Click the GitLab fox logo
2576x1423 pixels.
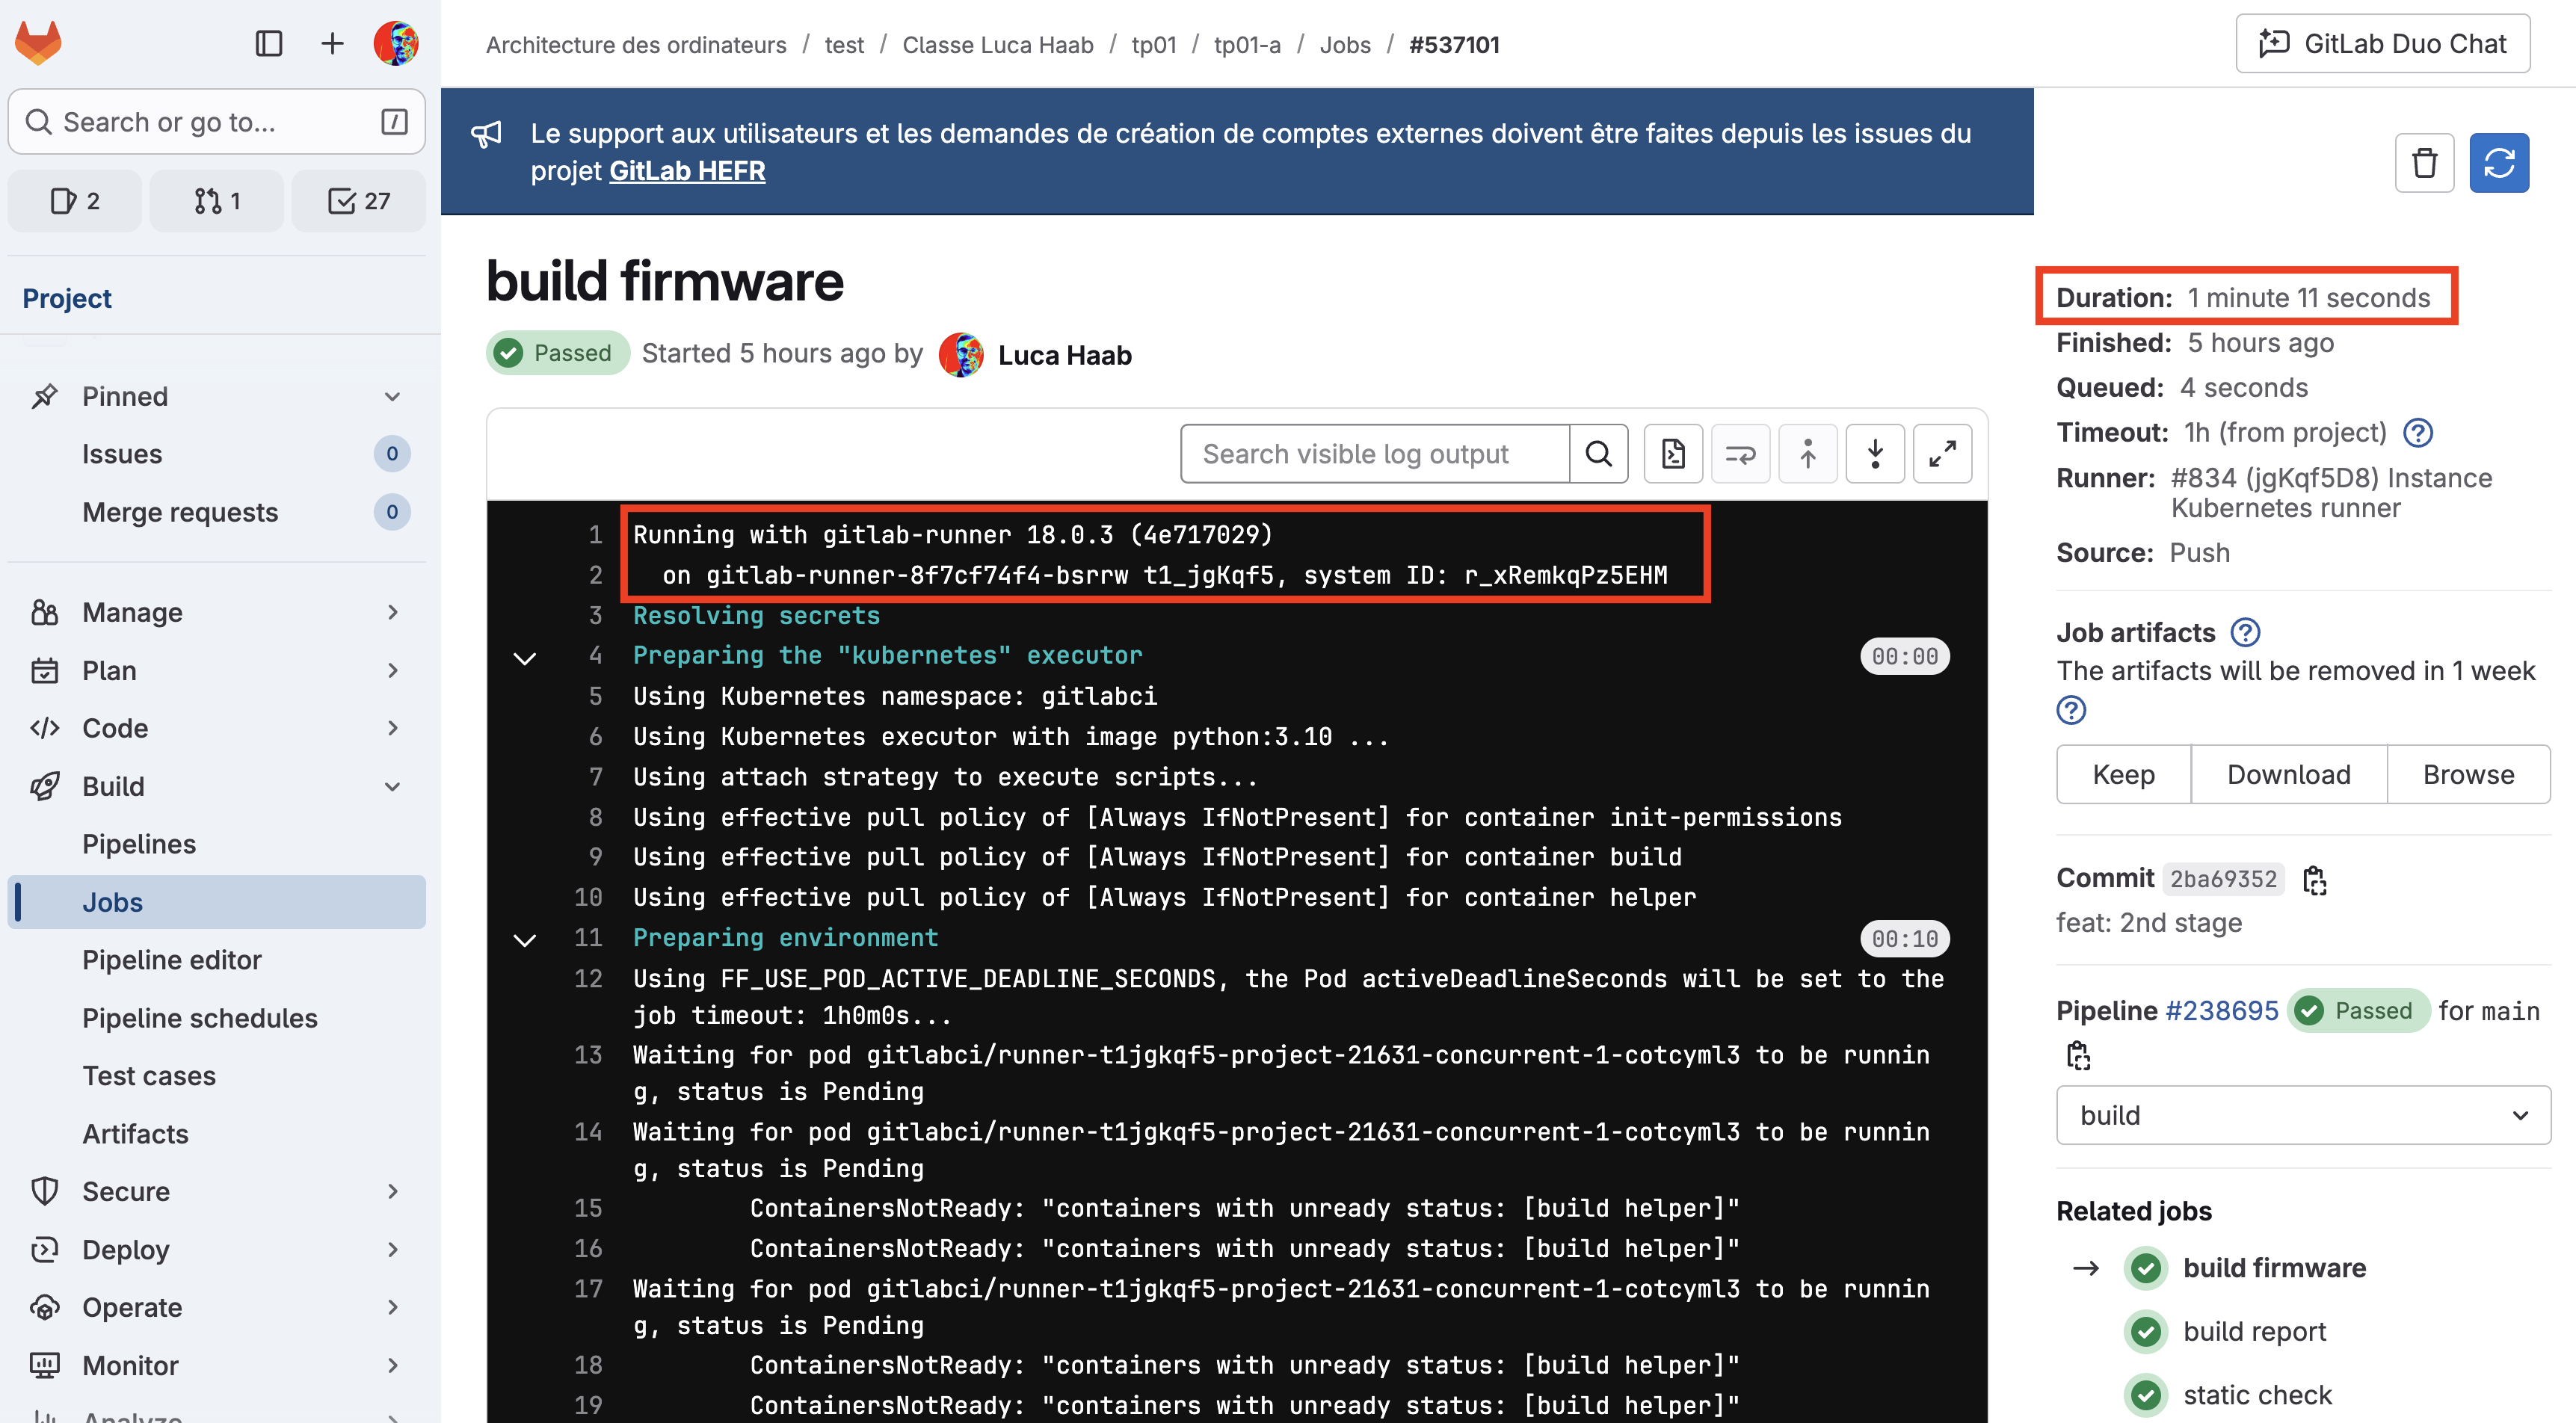pos(38,43)
